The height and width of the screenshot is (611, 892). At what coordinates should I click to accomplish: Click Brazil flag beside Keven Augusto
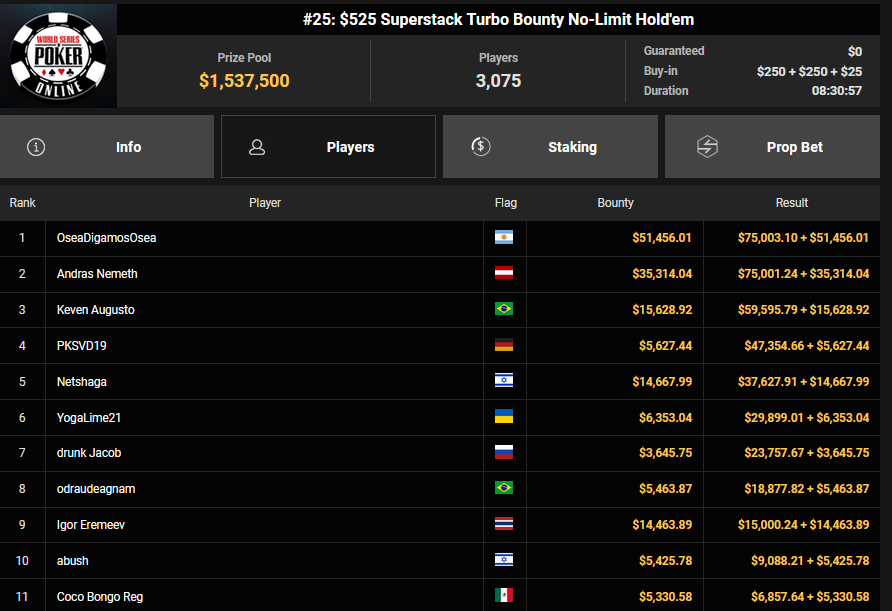pyautogui.click(x=504, y=310)
